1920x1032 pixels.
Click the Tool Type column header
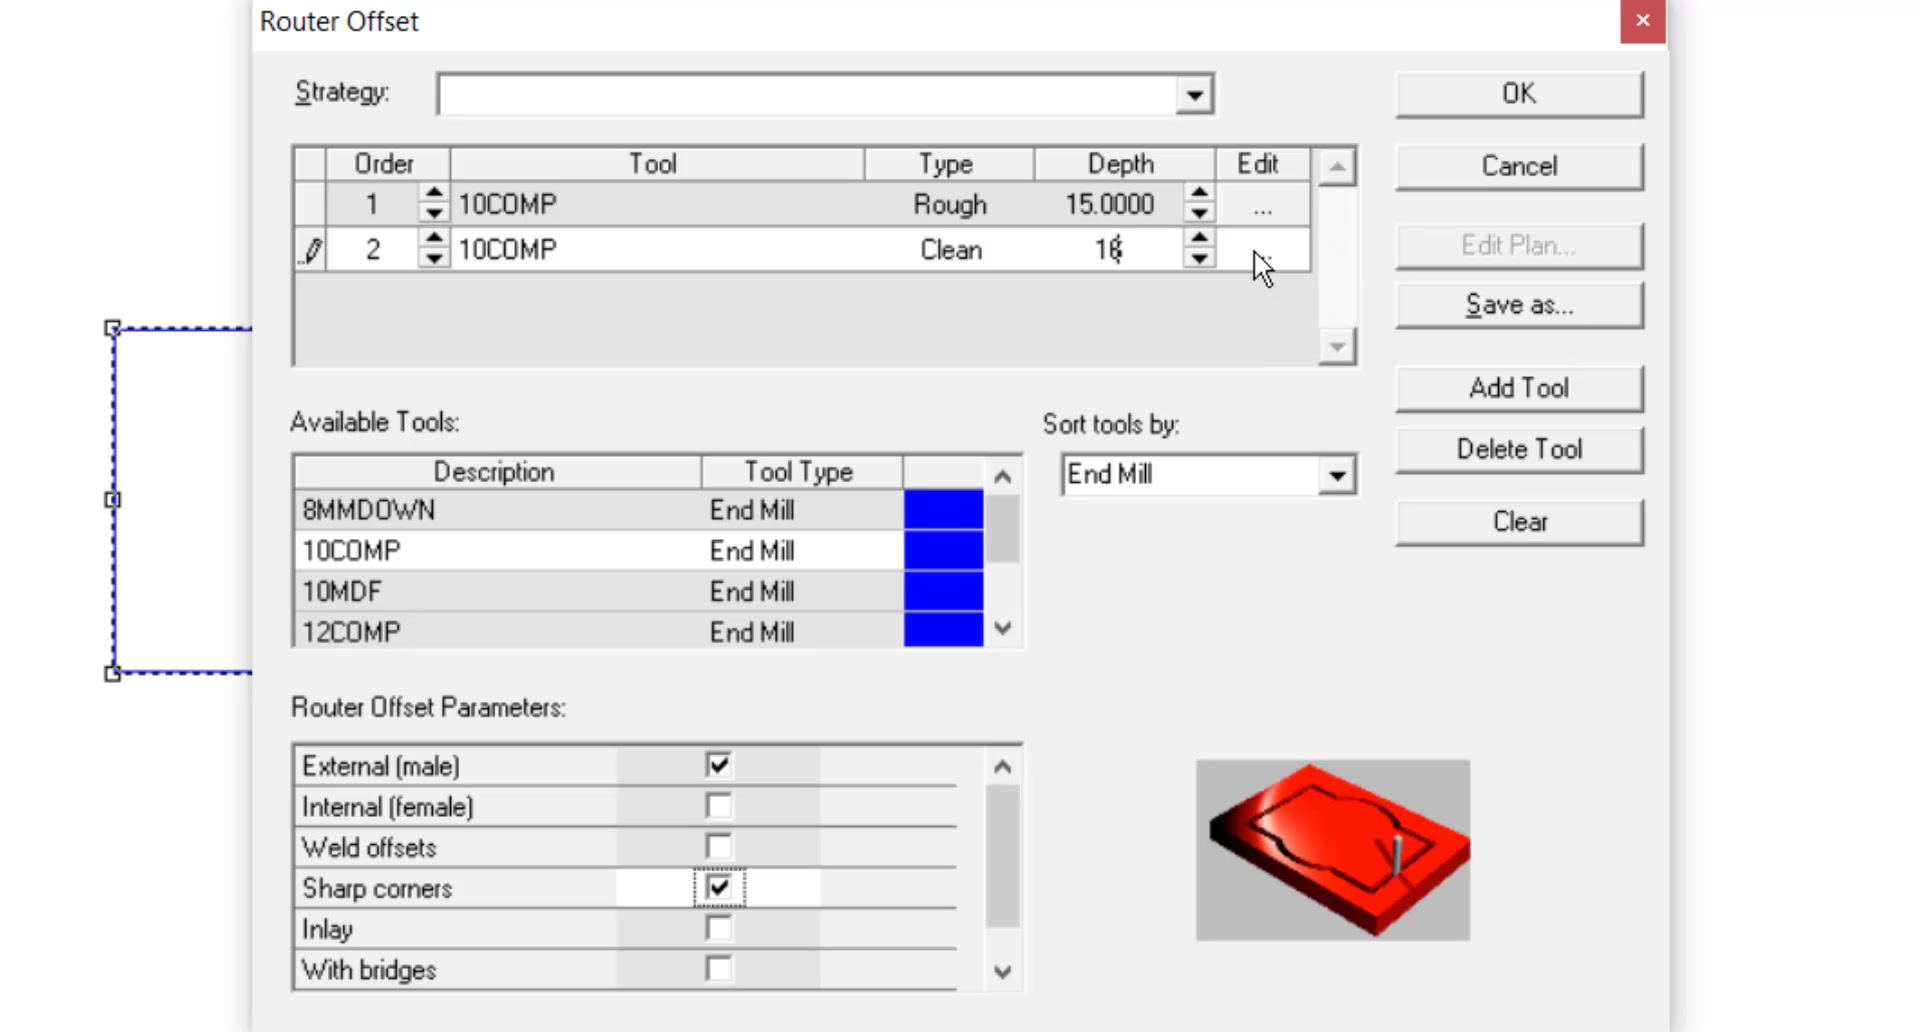coord(801,472)
